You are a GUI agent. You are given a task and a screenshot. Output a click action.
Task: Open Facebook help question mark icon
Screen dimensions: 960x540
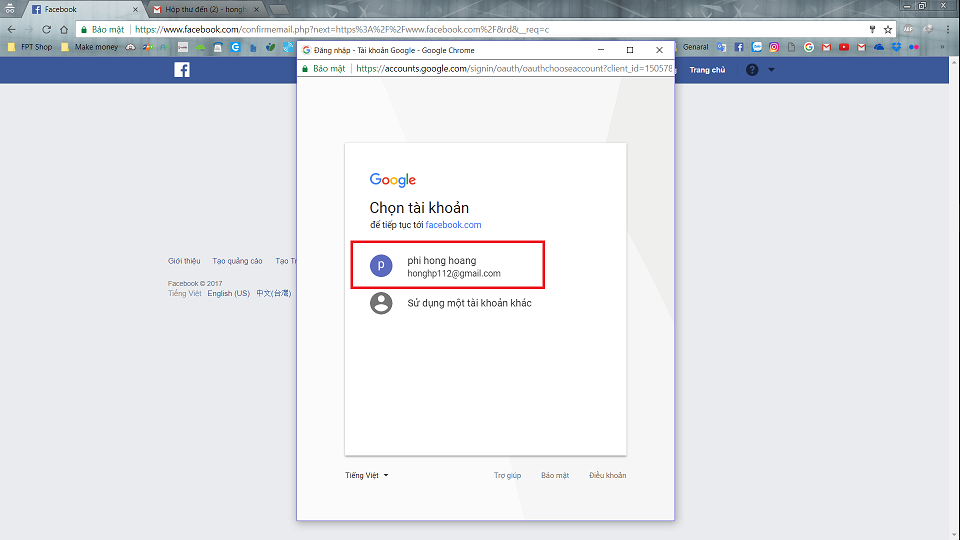pos(752,70)
